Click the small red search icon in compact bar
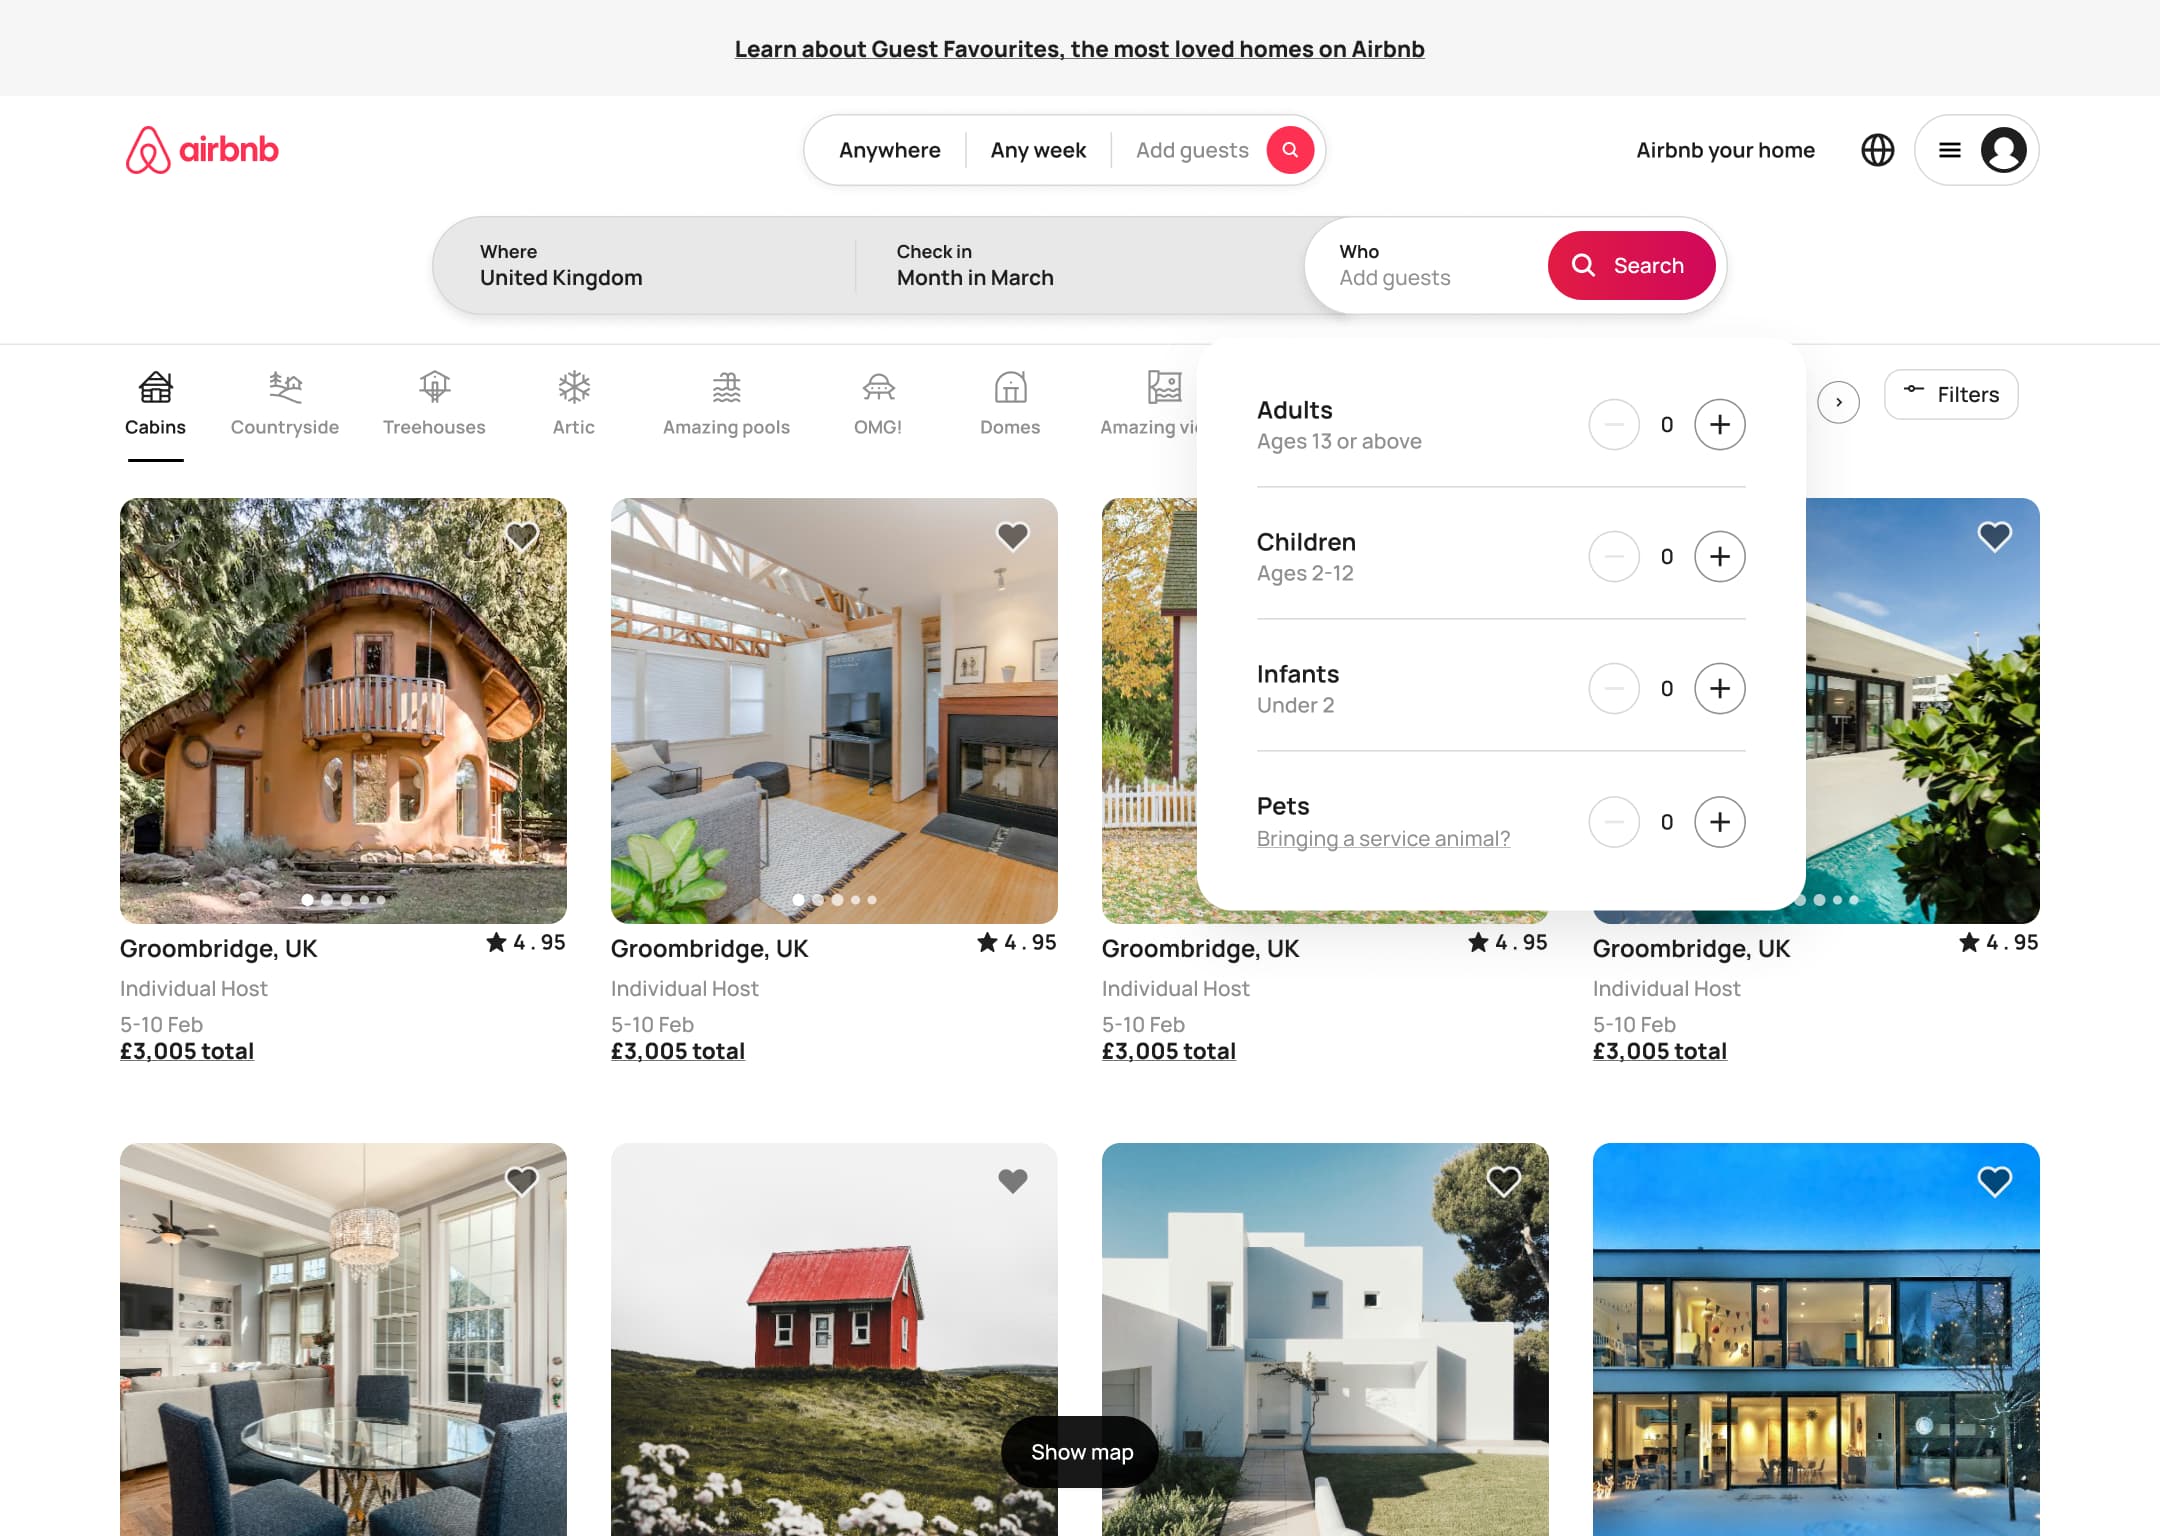Screen dimensions: 2160x1536 pyautogui.click(x=1290, y=150)
